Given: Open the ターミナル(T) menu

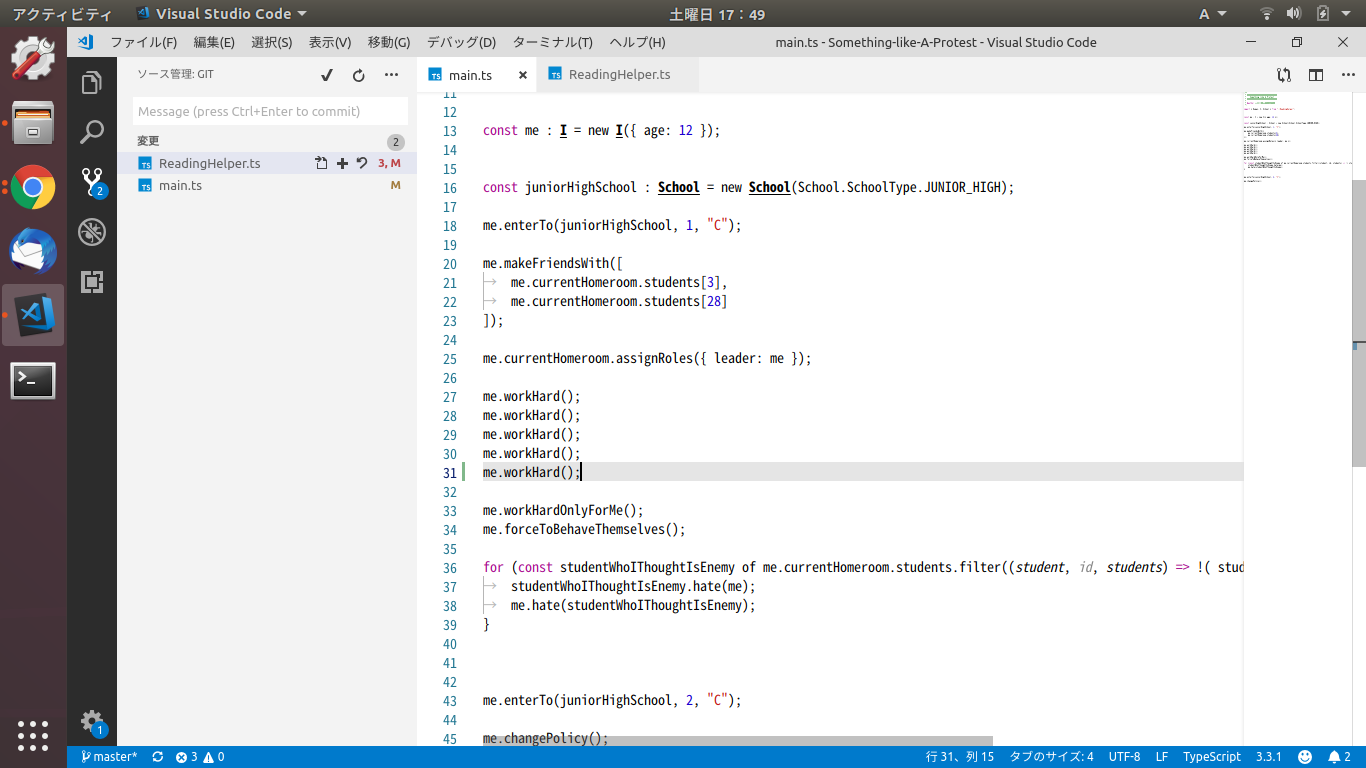Looking at the screenshot, I should tap(552, 42).
